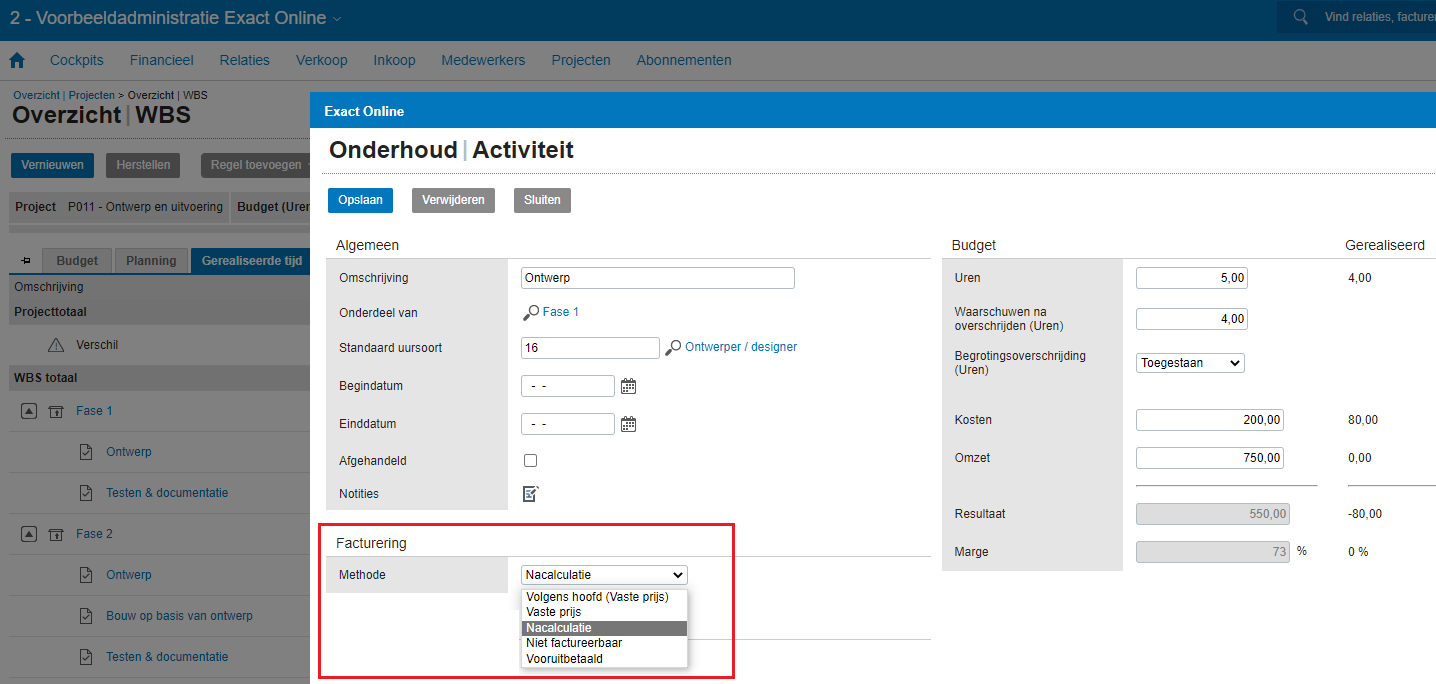The image size is (1436, 684).
Task: Choose Niet factureerbaar billing method
Action: (574, 643)
